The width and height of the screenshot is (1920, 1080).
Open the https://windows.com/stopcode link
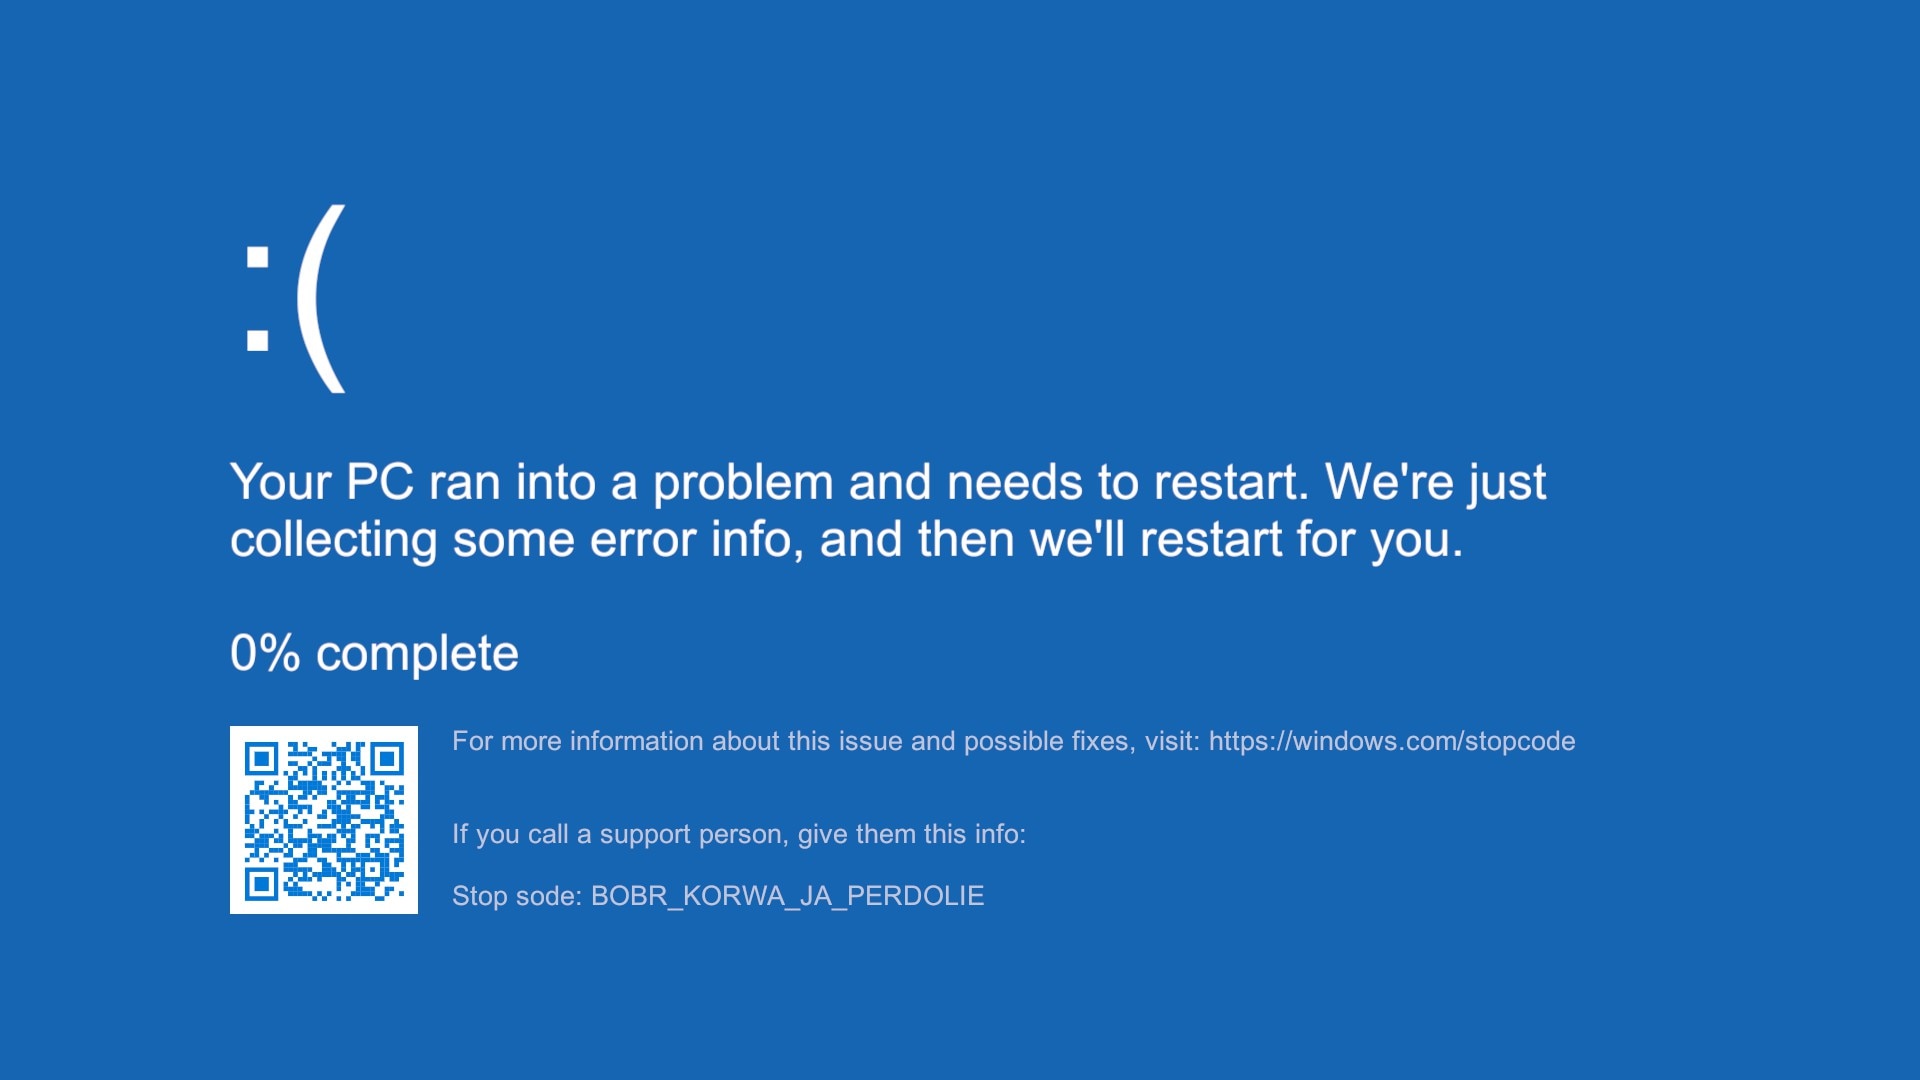click(1392, 741)
